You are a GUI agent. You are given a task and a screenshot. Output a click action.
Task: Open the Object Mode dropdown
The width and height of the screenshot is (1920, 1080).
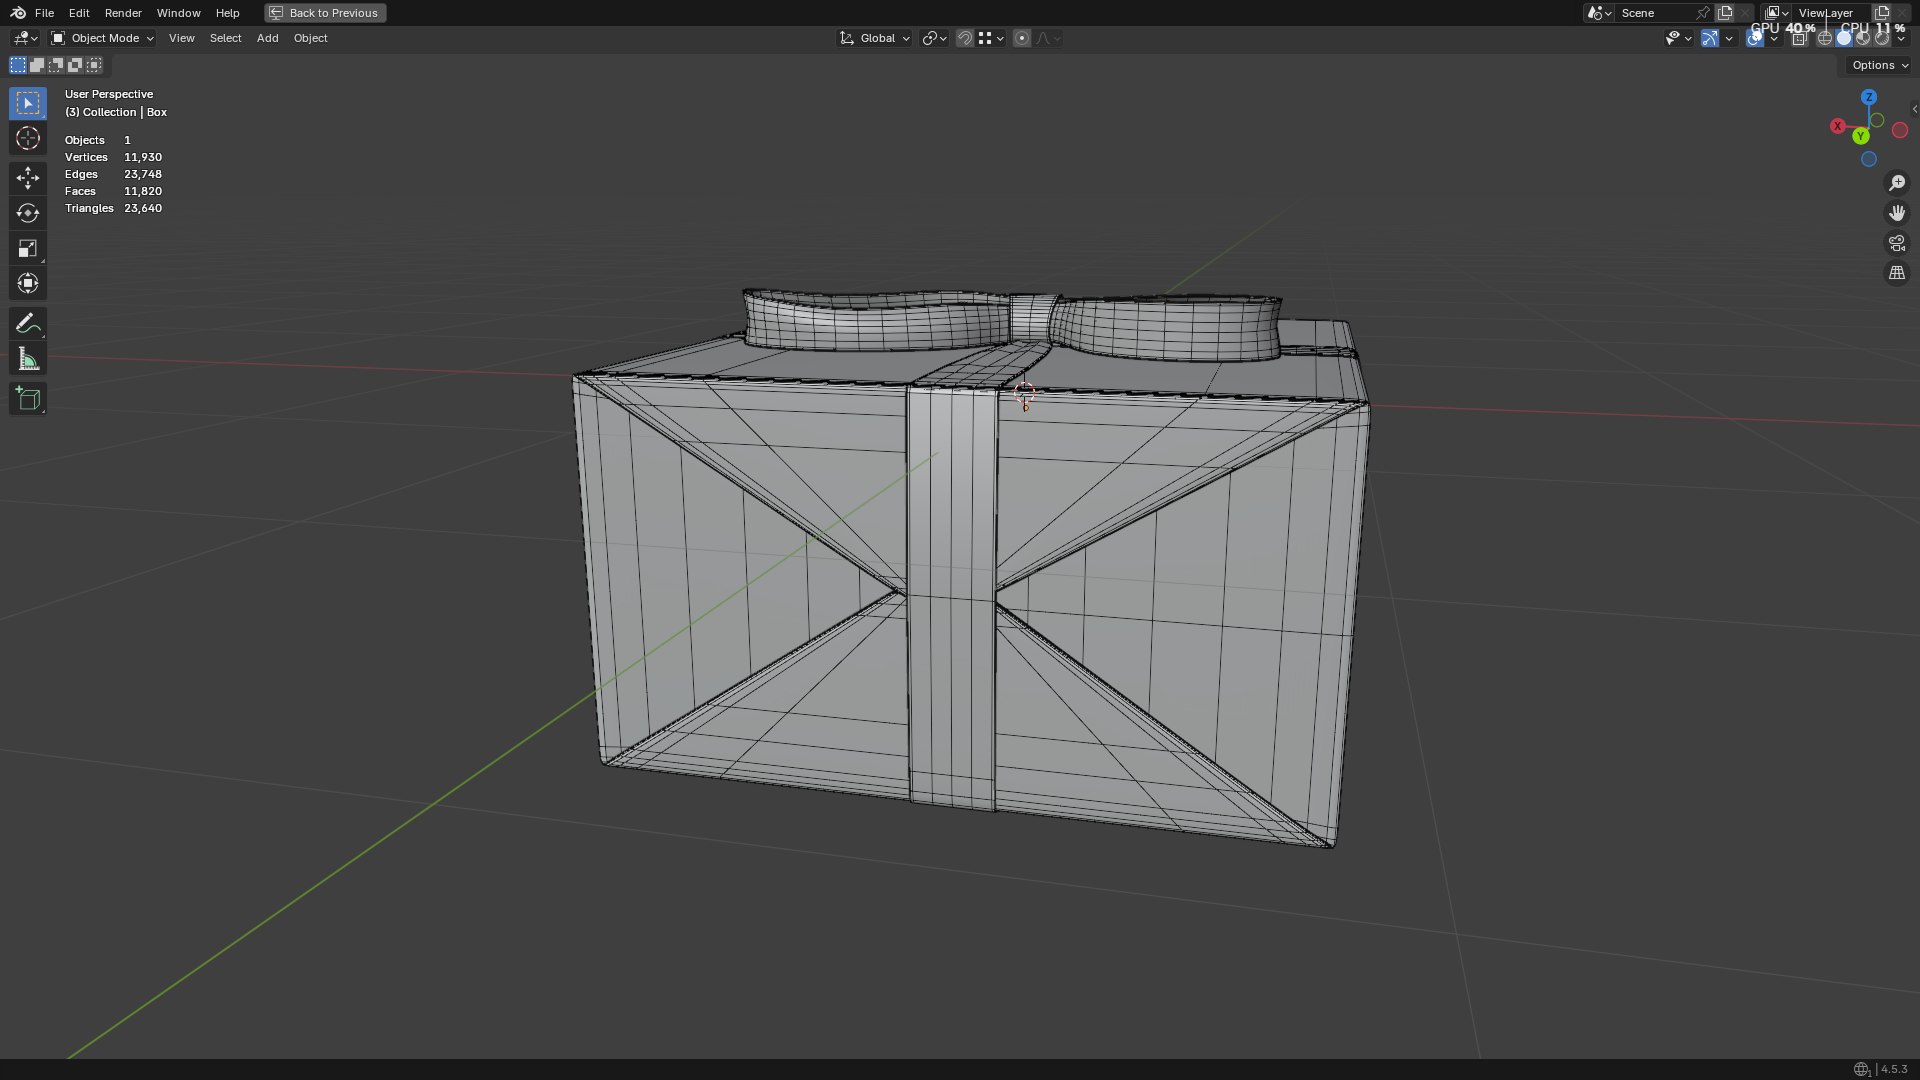102,38
